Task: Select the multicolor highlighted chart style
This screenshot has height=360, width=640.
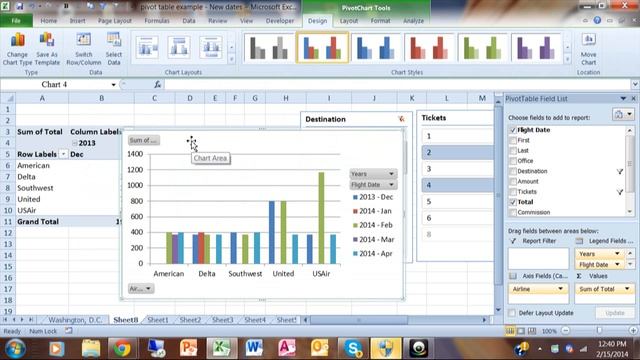Action: [x=322, y=48]
